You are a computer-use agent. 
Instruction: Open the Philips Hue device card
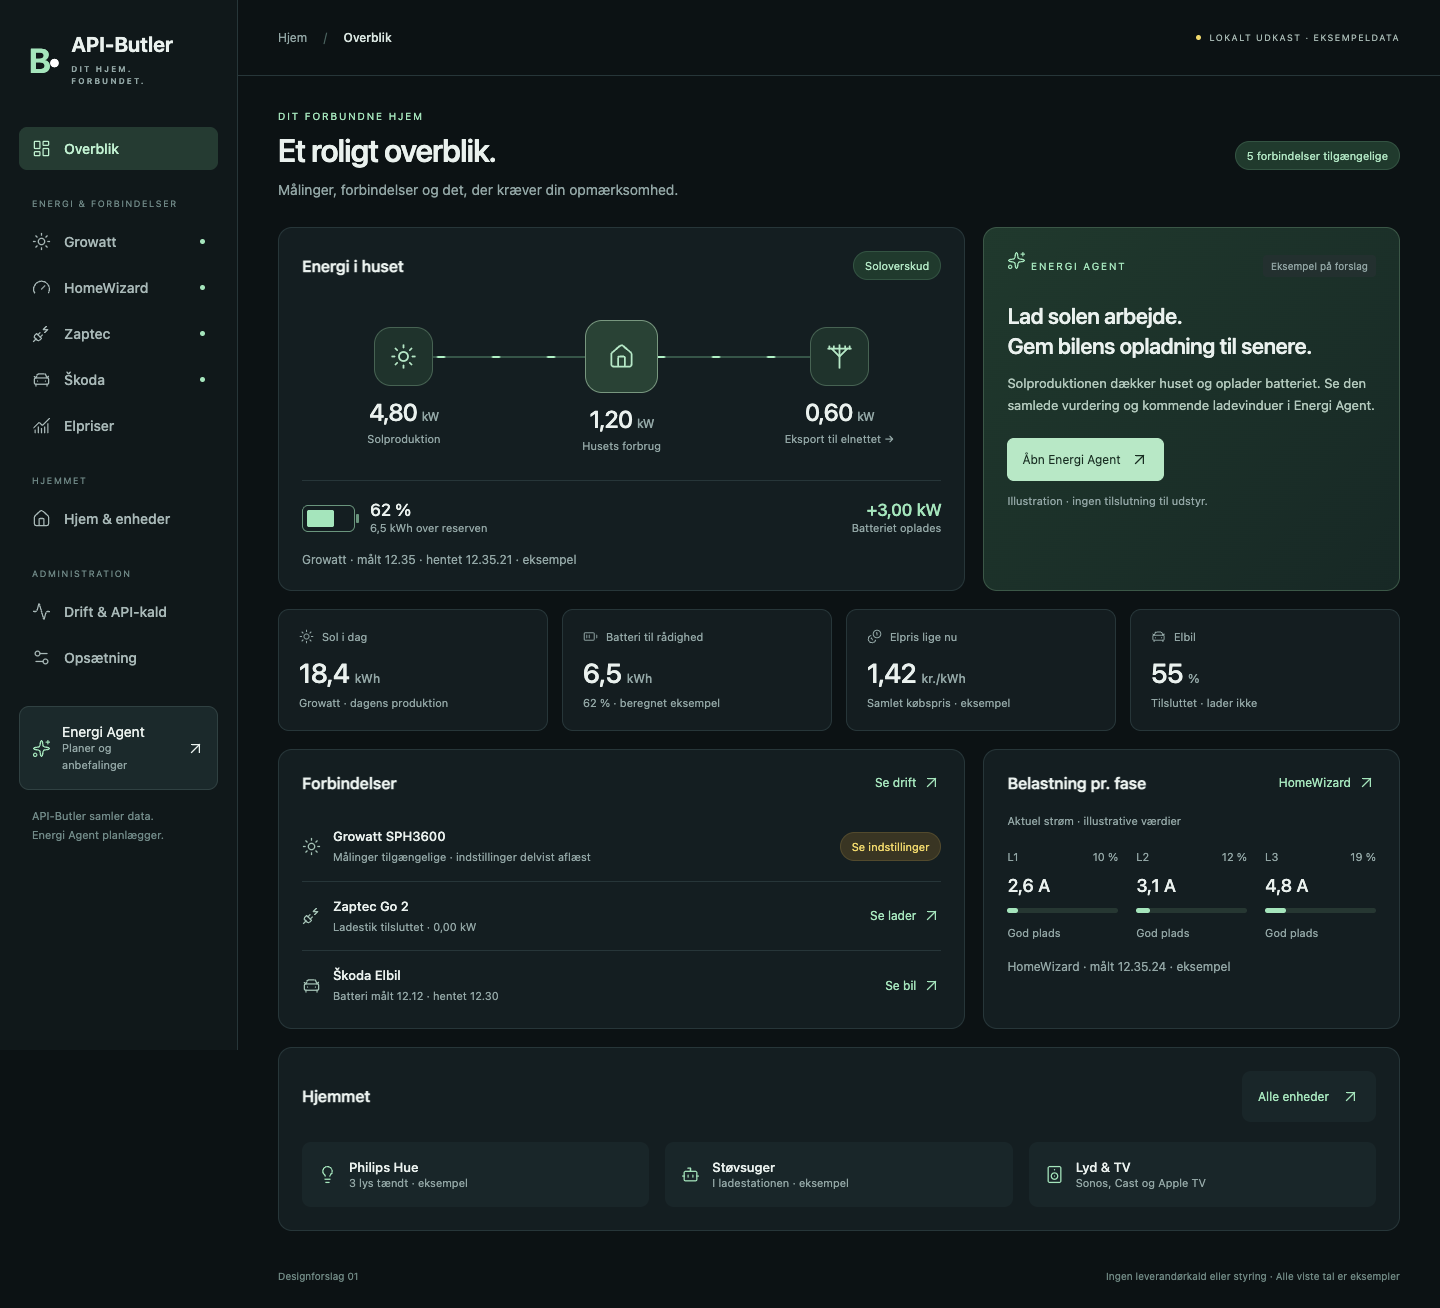475,1175
